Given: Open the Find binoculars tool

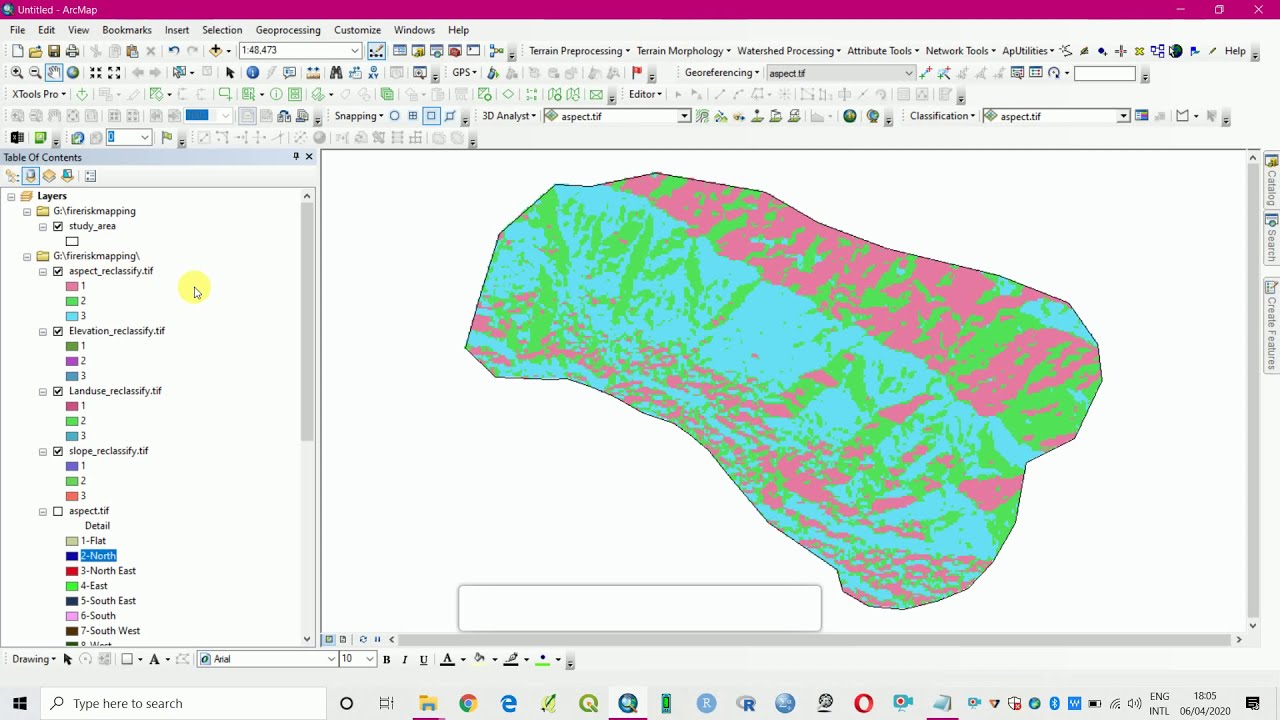Looking at the screenshot, I should 336,73.
